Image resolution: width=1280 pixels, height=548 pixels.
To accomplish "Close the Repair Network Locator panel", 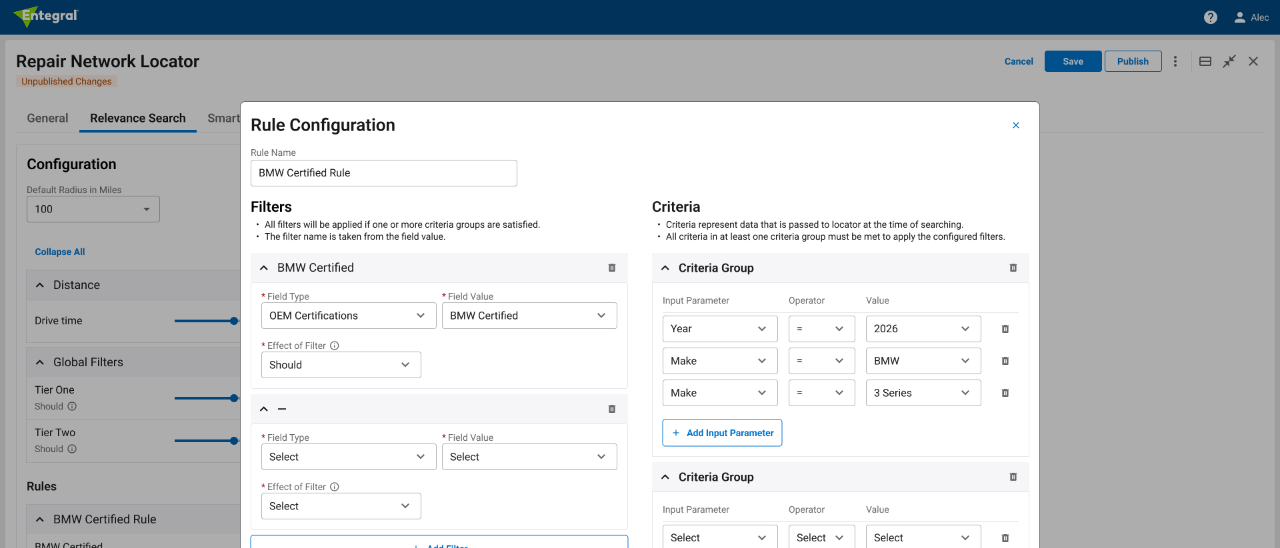I will [1253, 61].
